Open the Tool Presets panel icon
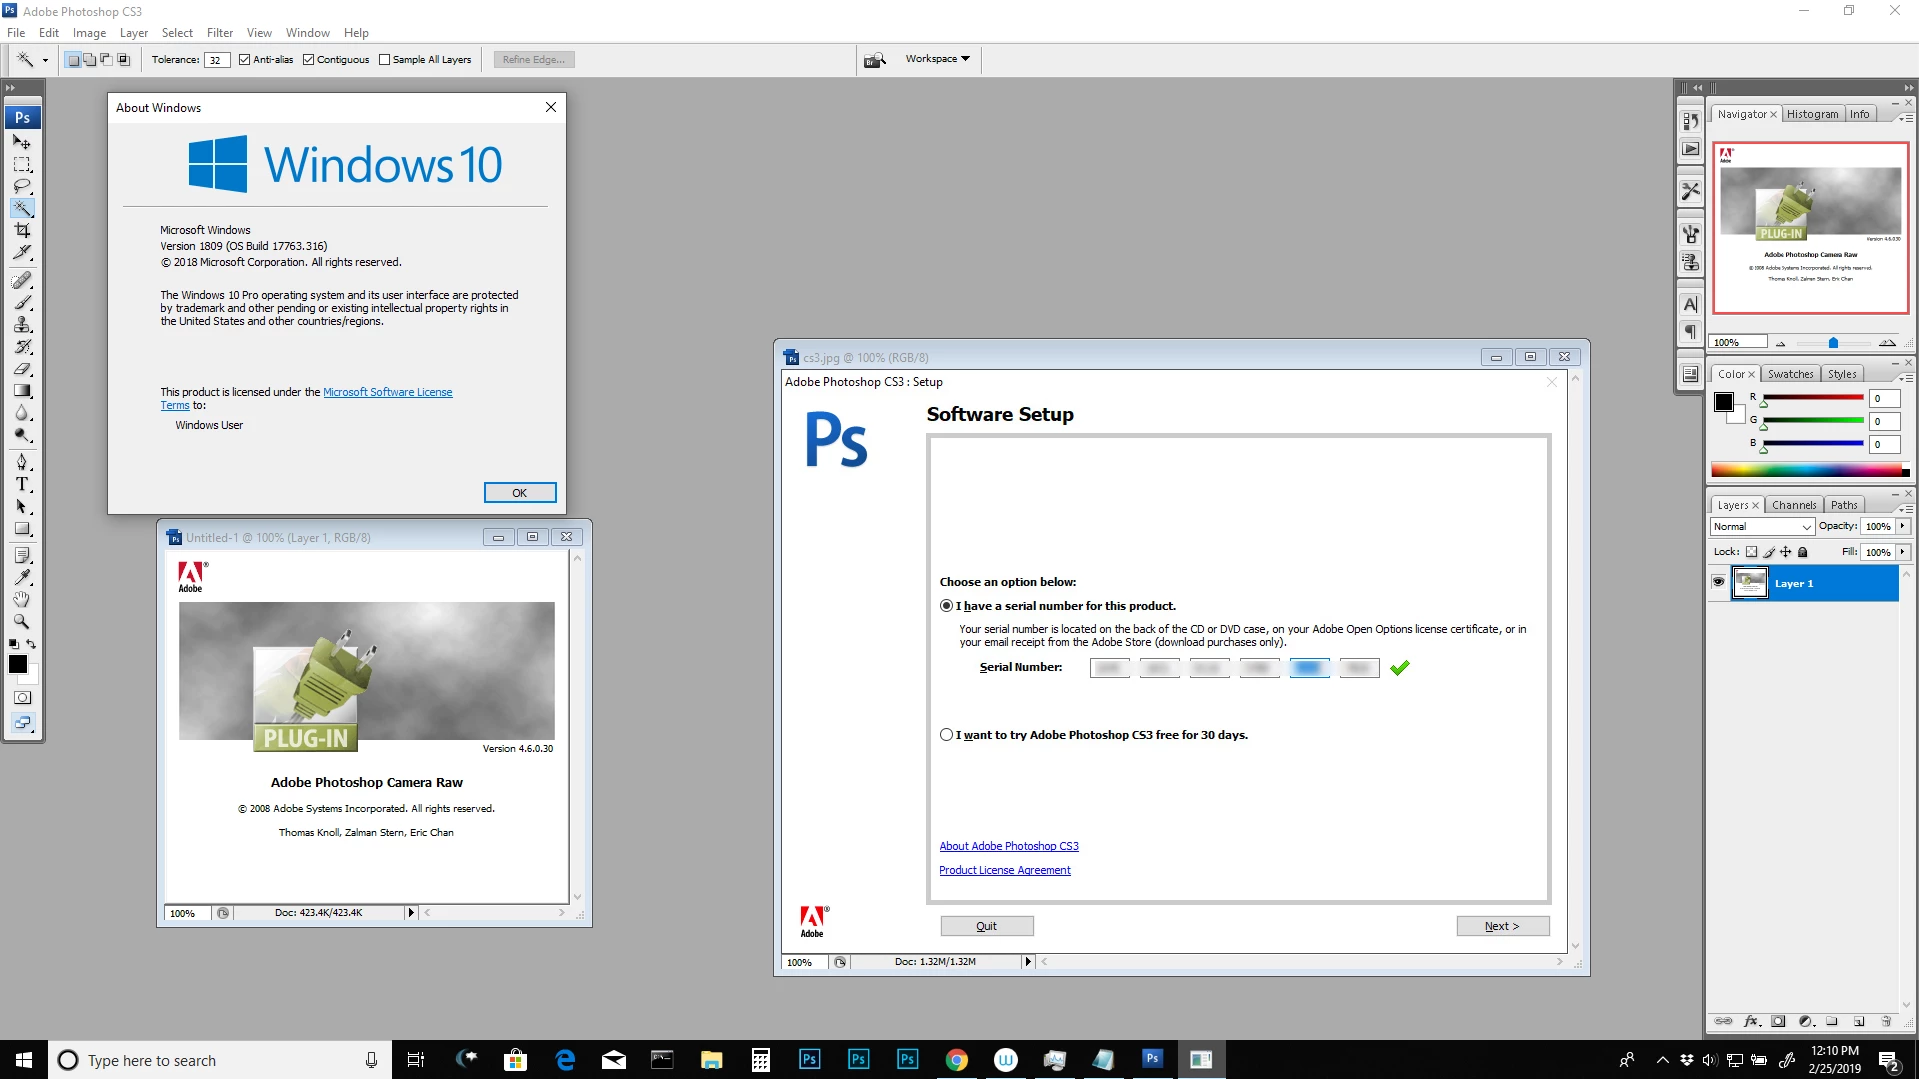The width and height of the screenshot is (1919, 1079). coord(1690,190)
